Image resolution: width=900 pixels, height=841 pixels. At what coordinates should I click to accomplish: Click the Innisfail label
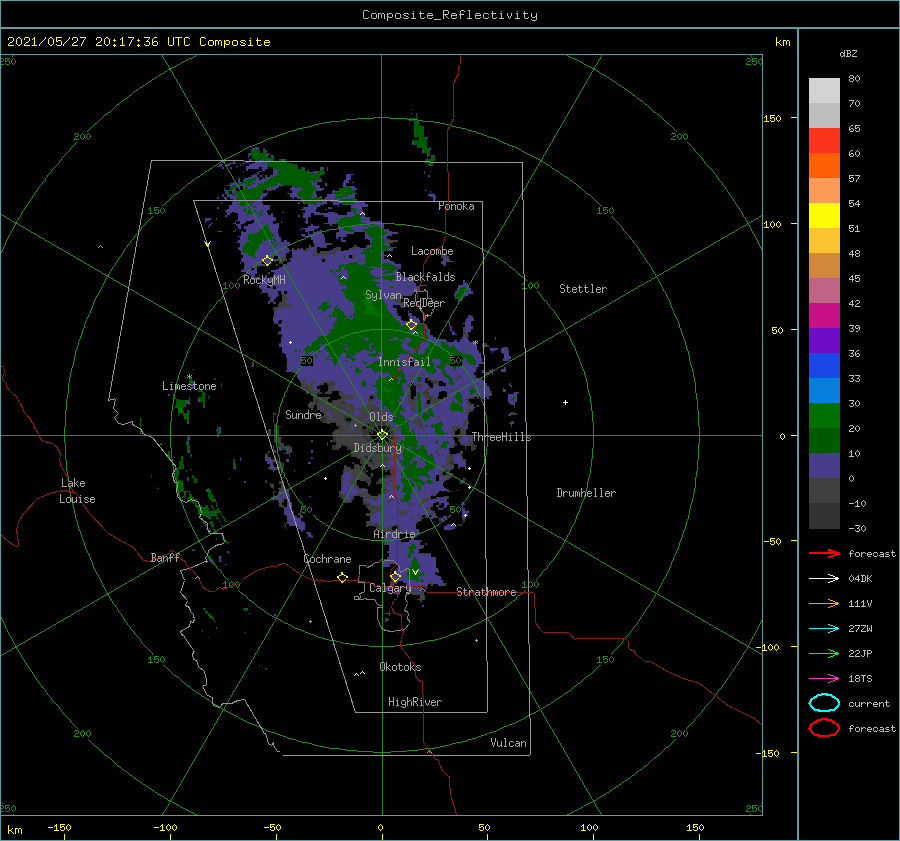(x=404, y=362)
